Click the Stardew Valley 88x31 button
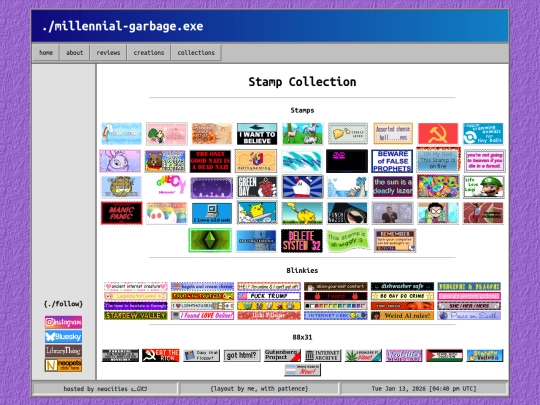 [485, 355]
